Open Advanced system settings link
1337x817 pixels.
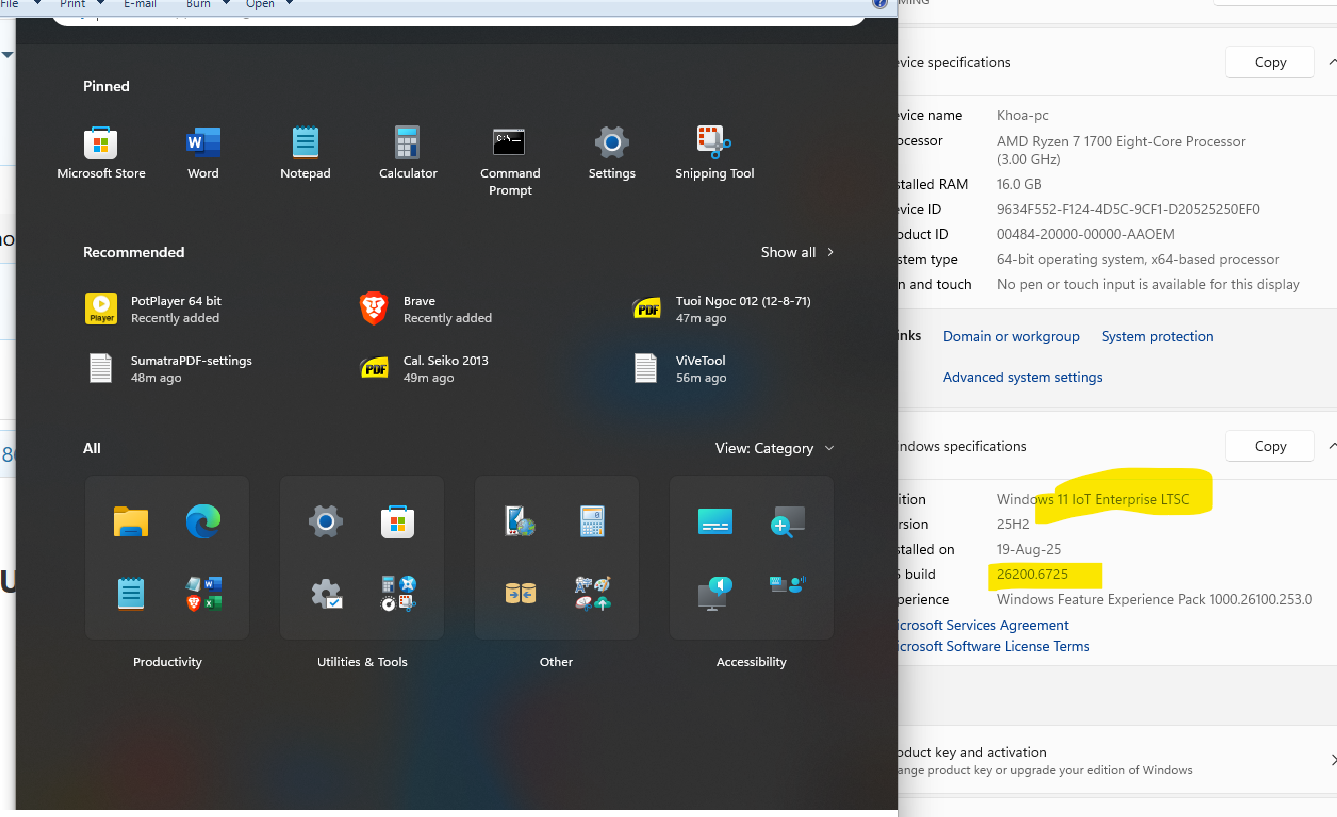point(1022,377)
